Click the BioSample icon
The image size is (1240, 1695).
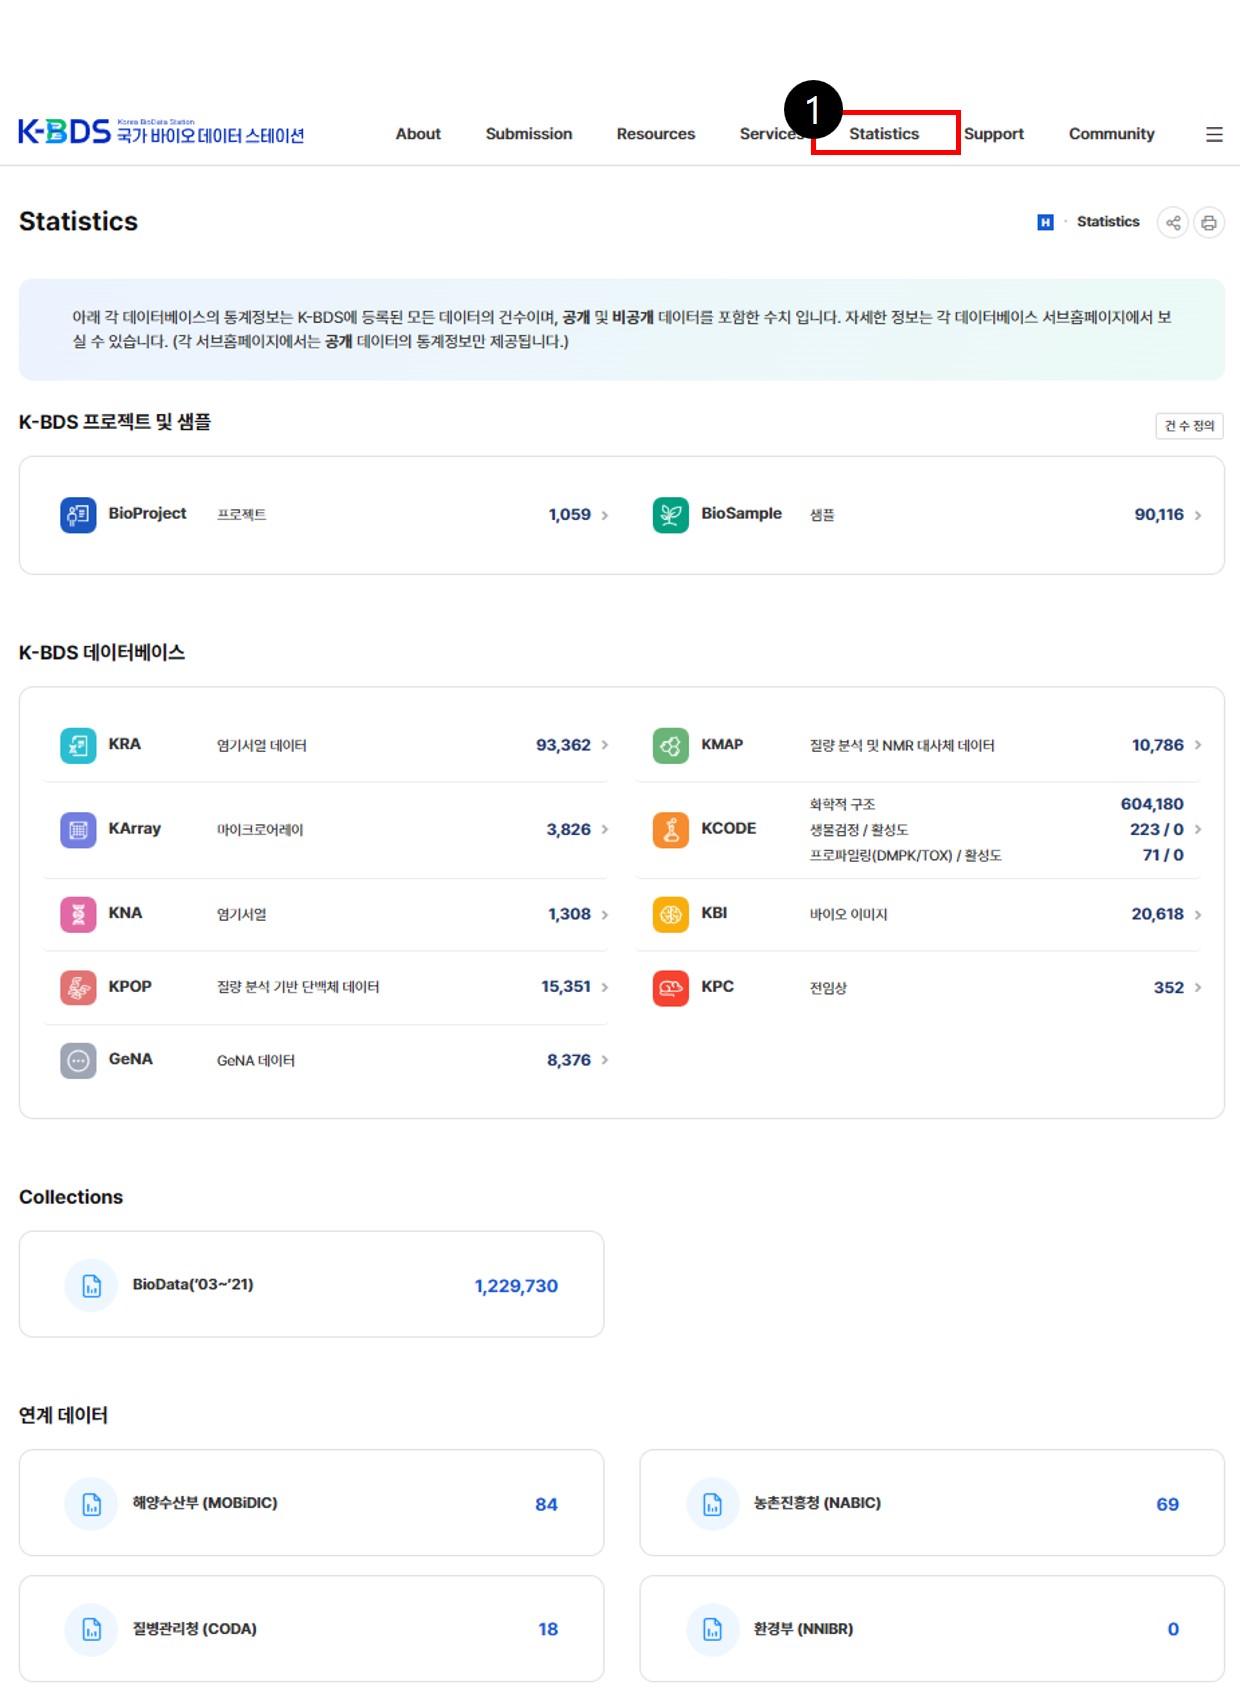671,515
